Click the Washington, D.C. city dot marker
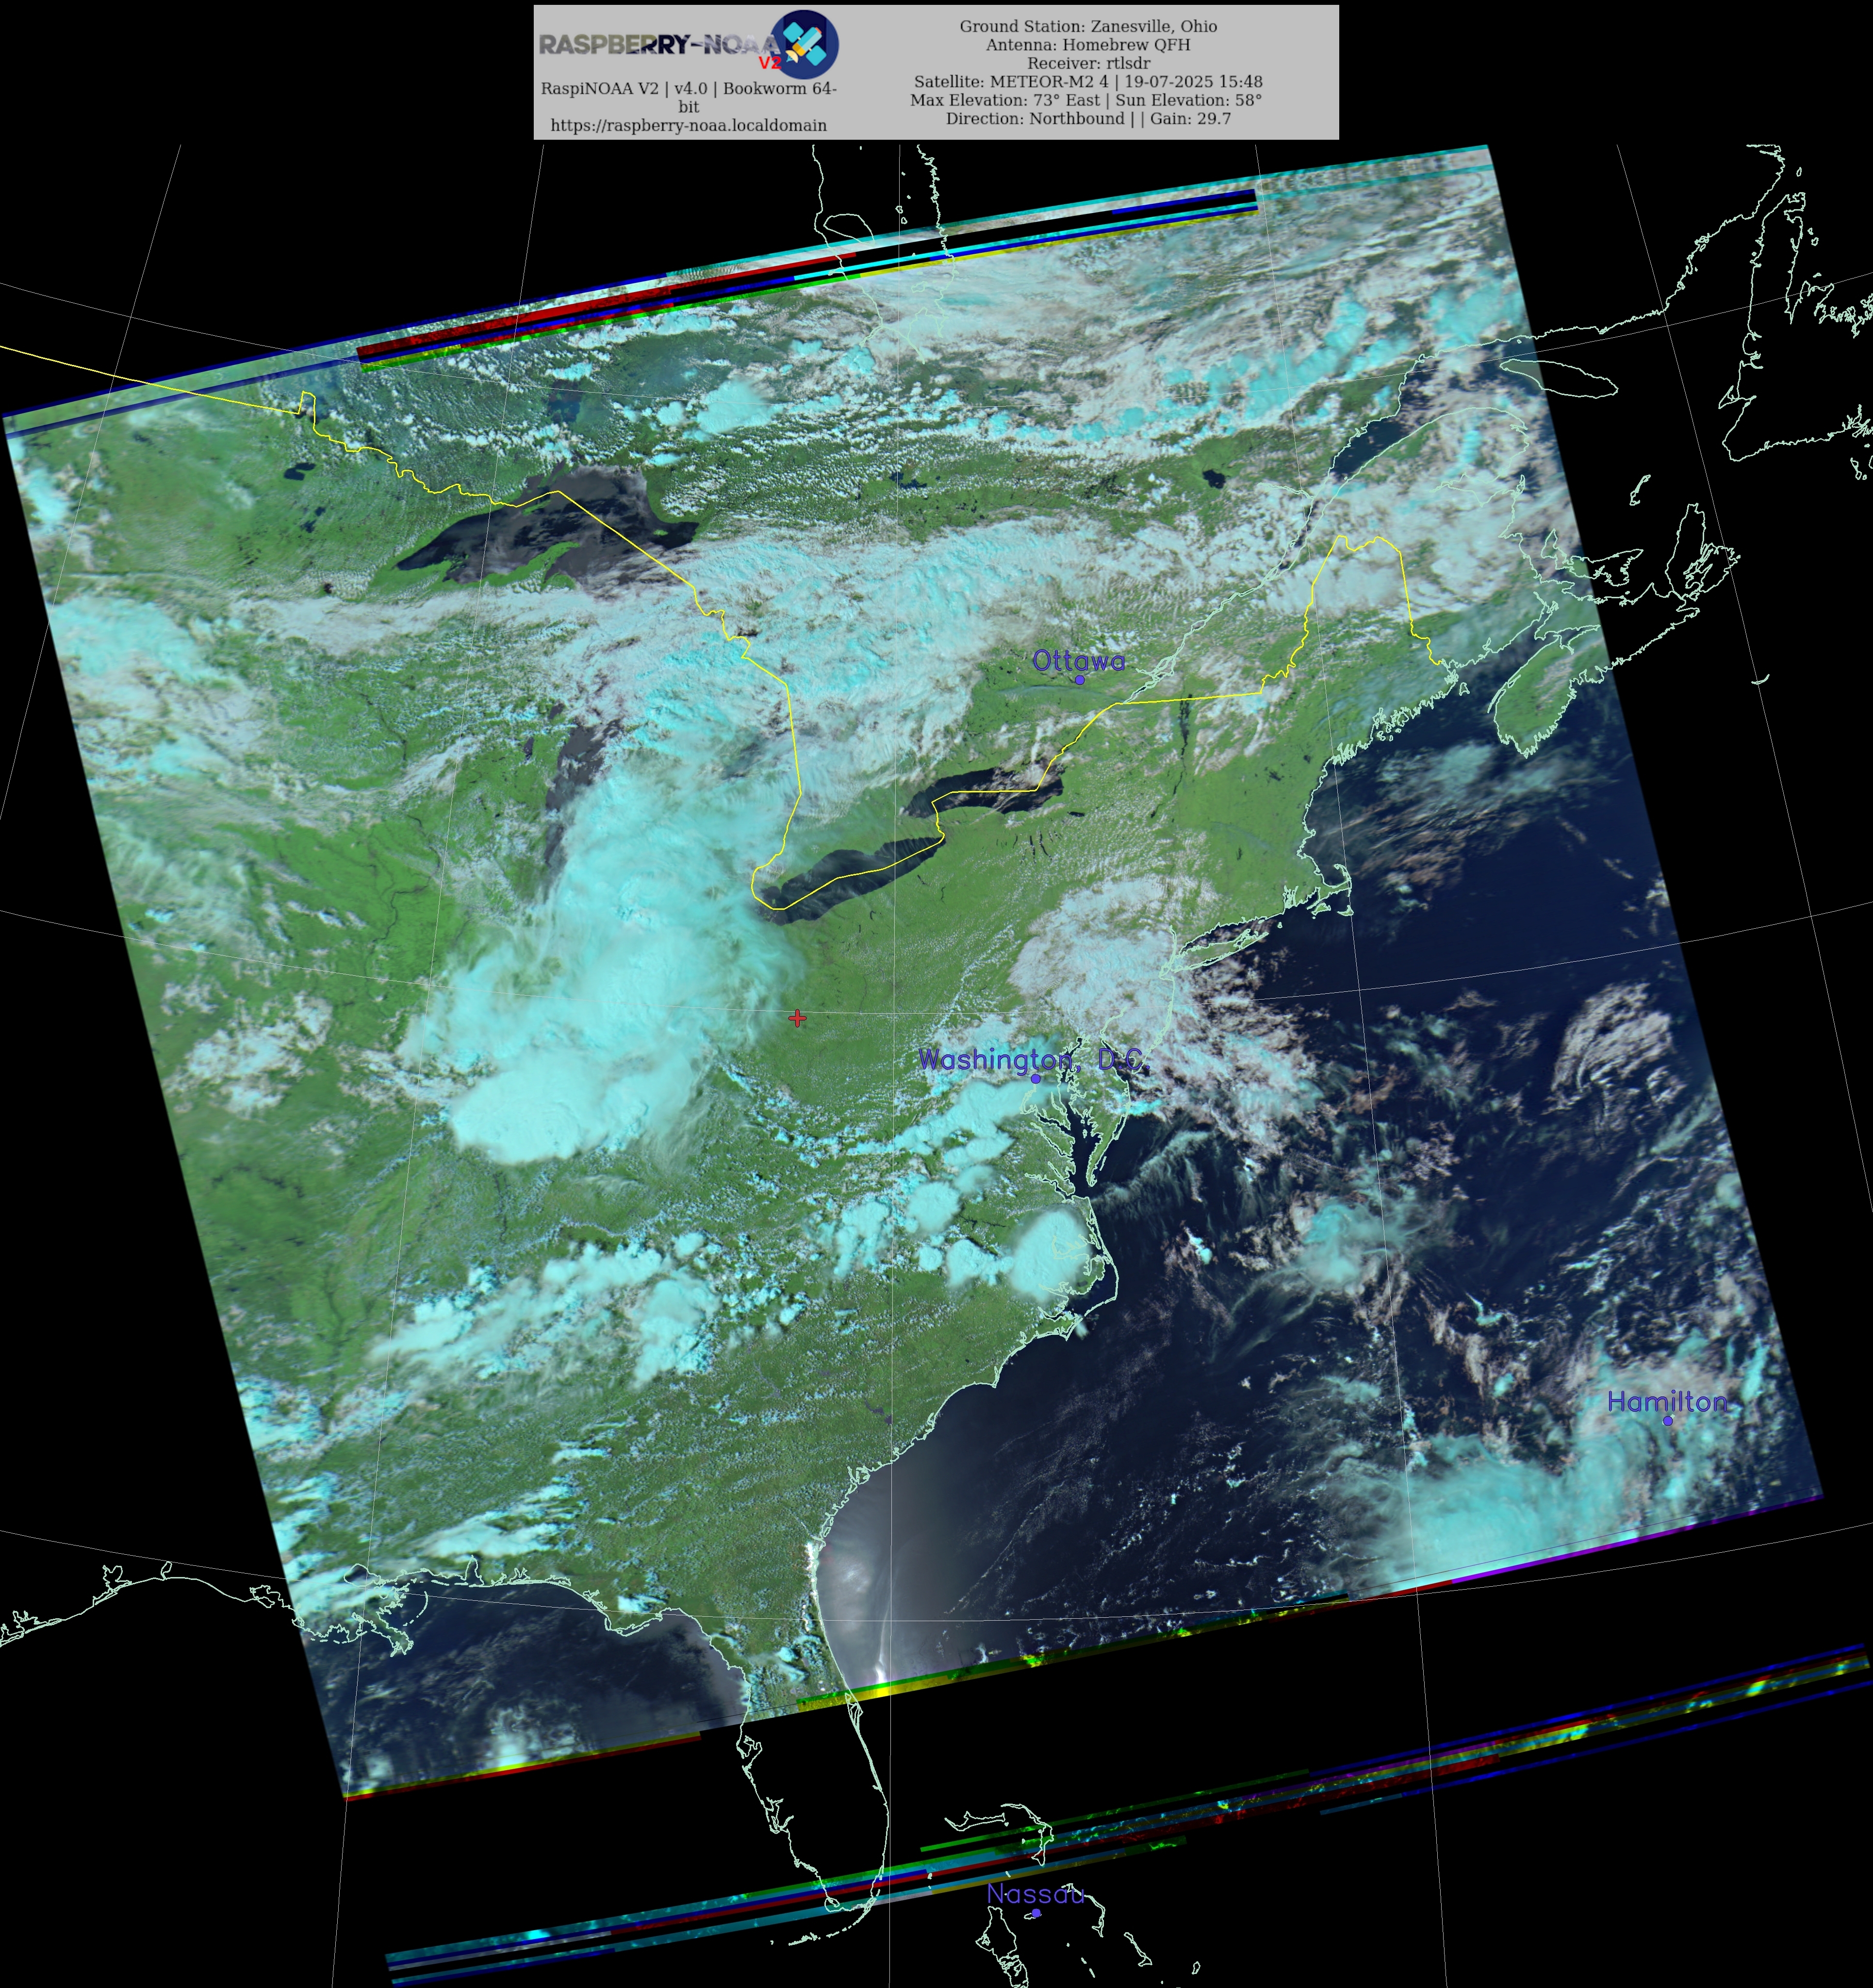This screenshot has width=1873, height=1988. click(x=1036, y=1078)
